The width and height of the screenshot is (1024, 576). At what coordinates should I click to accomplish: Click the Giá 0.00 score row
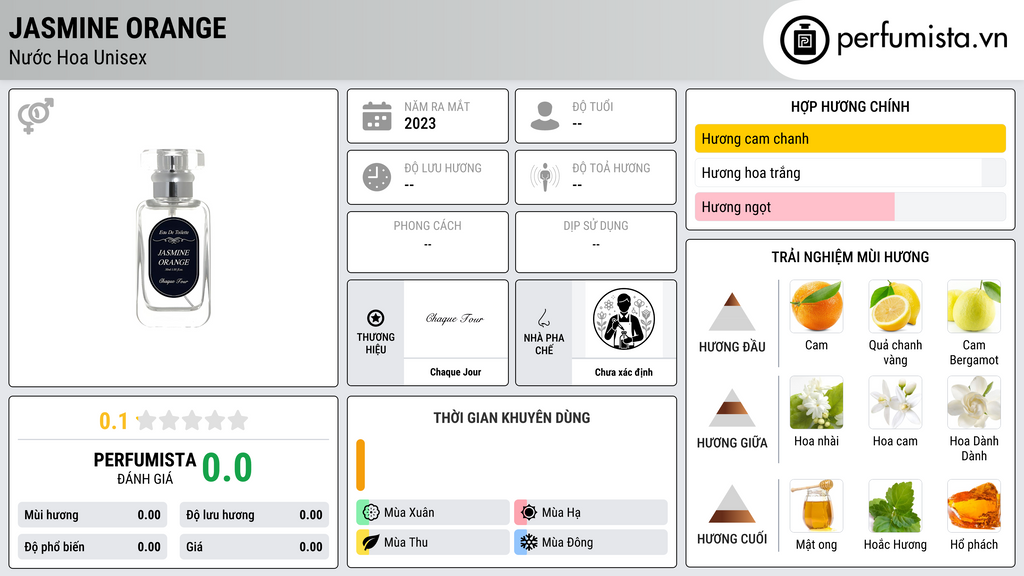pyautogui.click(x=254, y=547)
